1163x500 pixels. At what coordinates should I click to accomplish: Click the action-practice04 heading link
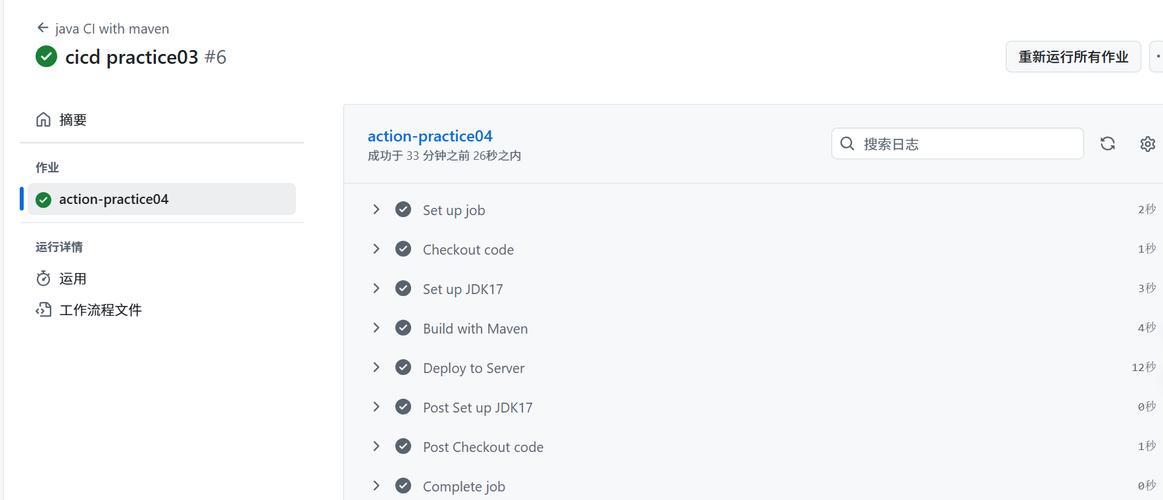[430, 136]
